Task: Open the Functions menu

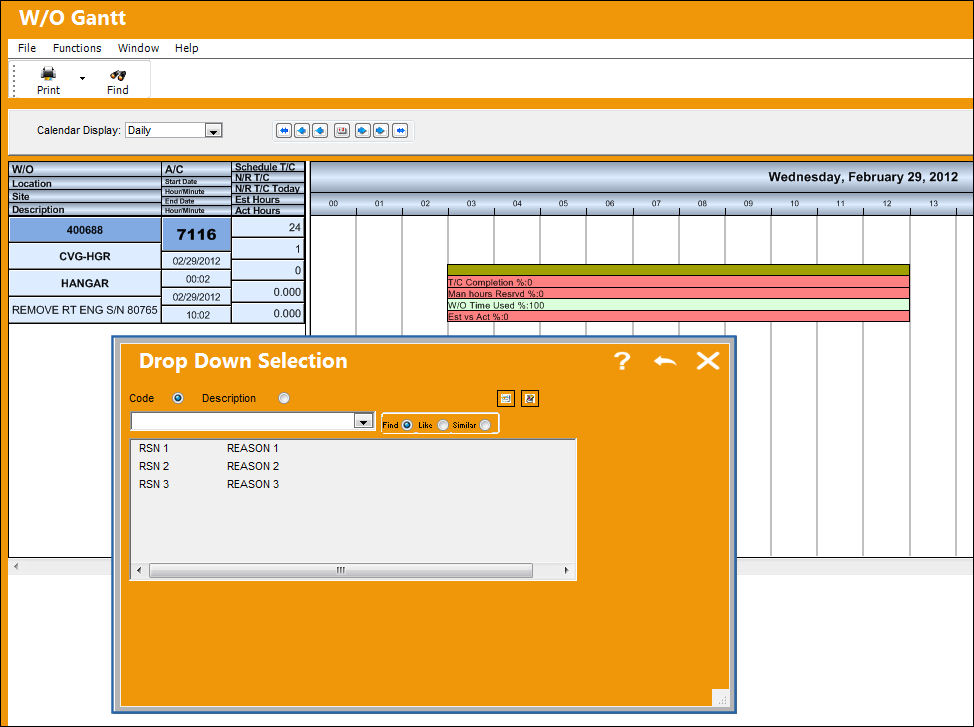Action: [77, 48]
